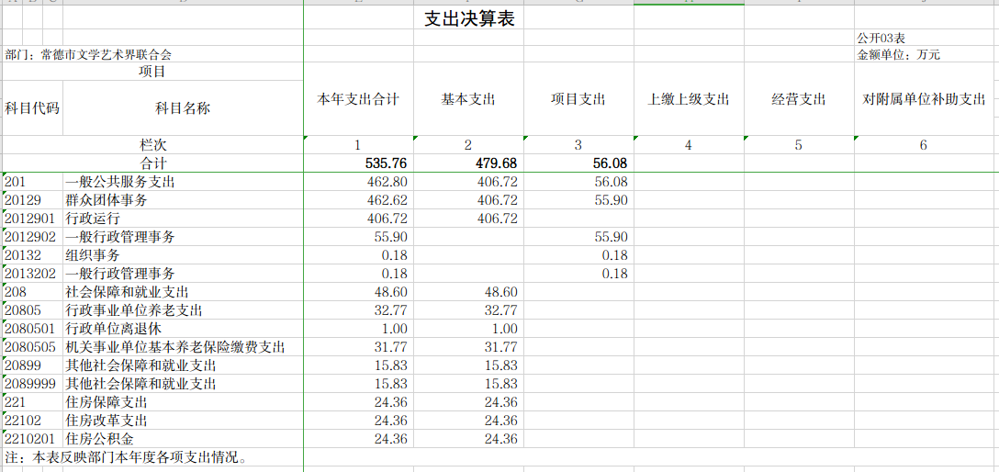Select the 科目代码 header cell

[32, 108]
